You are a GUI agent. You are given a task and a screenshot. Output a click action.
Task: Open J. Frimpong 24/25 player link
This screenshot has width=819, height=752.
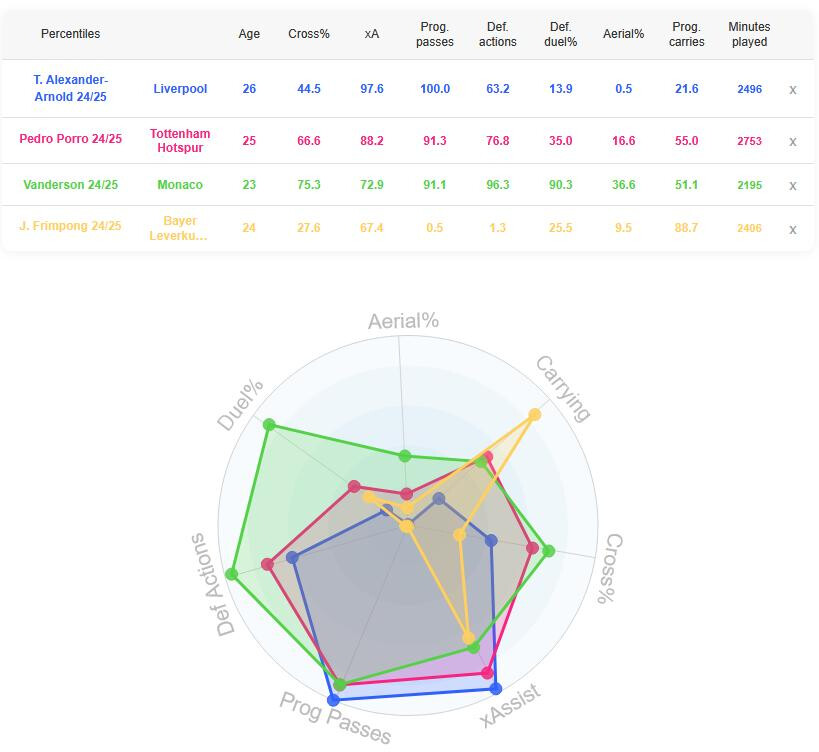[x=71, y=226]
